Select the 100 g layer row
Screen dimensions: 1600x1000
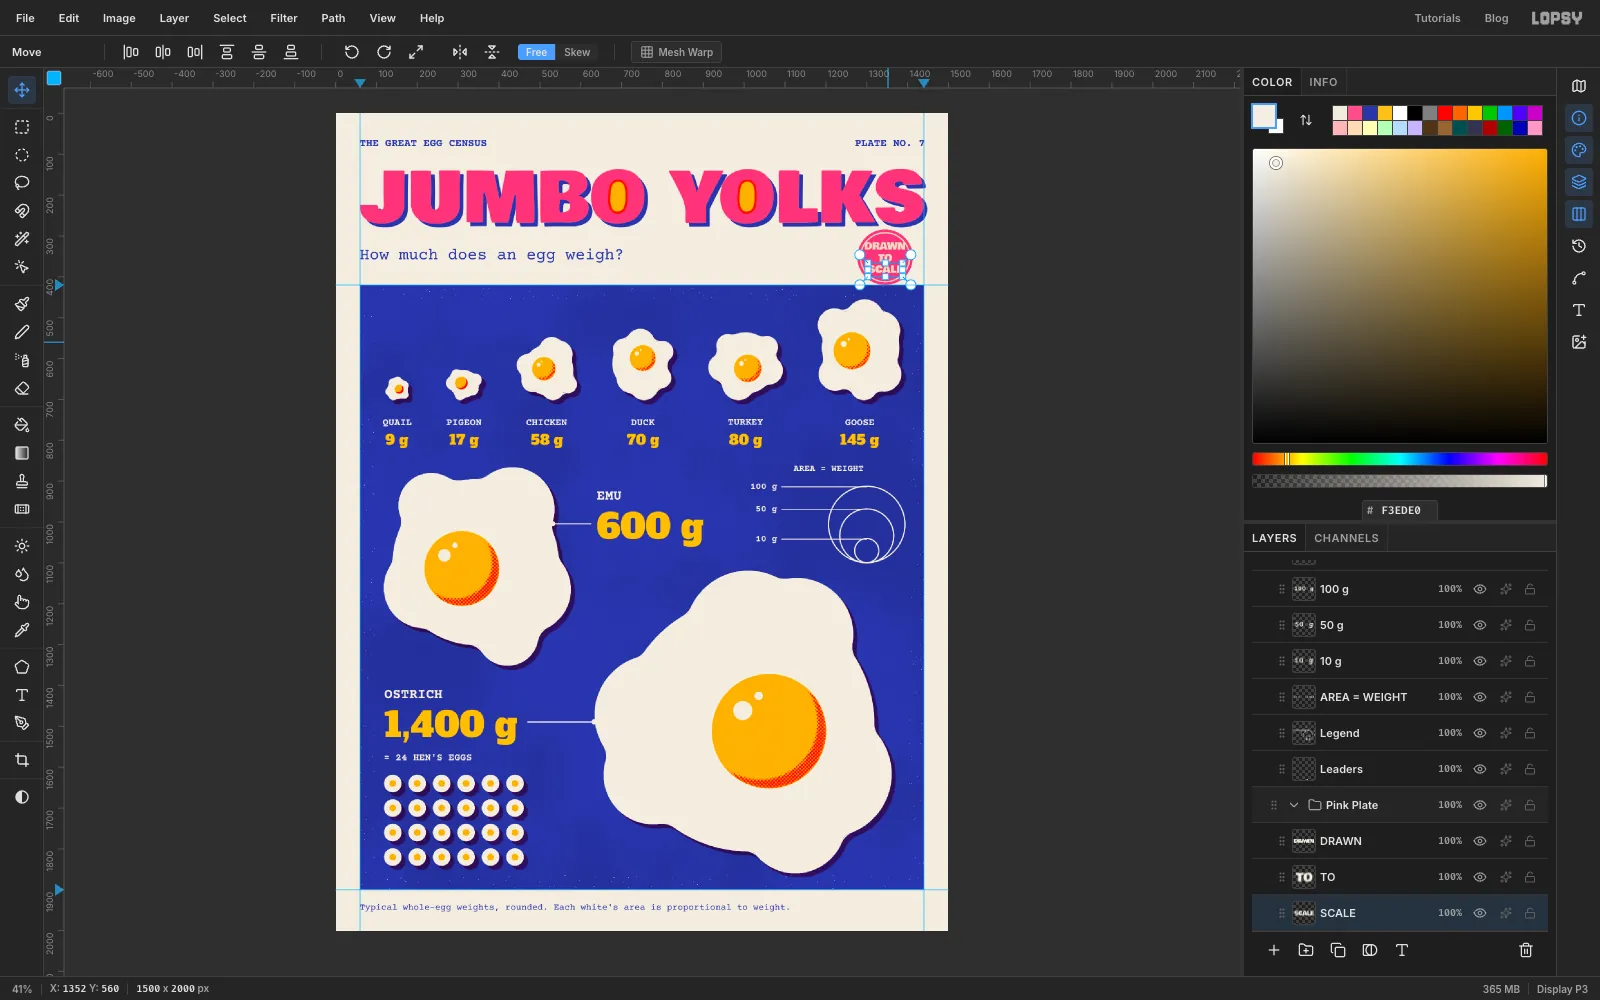coord(1400,589)
